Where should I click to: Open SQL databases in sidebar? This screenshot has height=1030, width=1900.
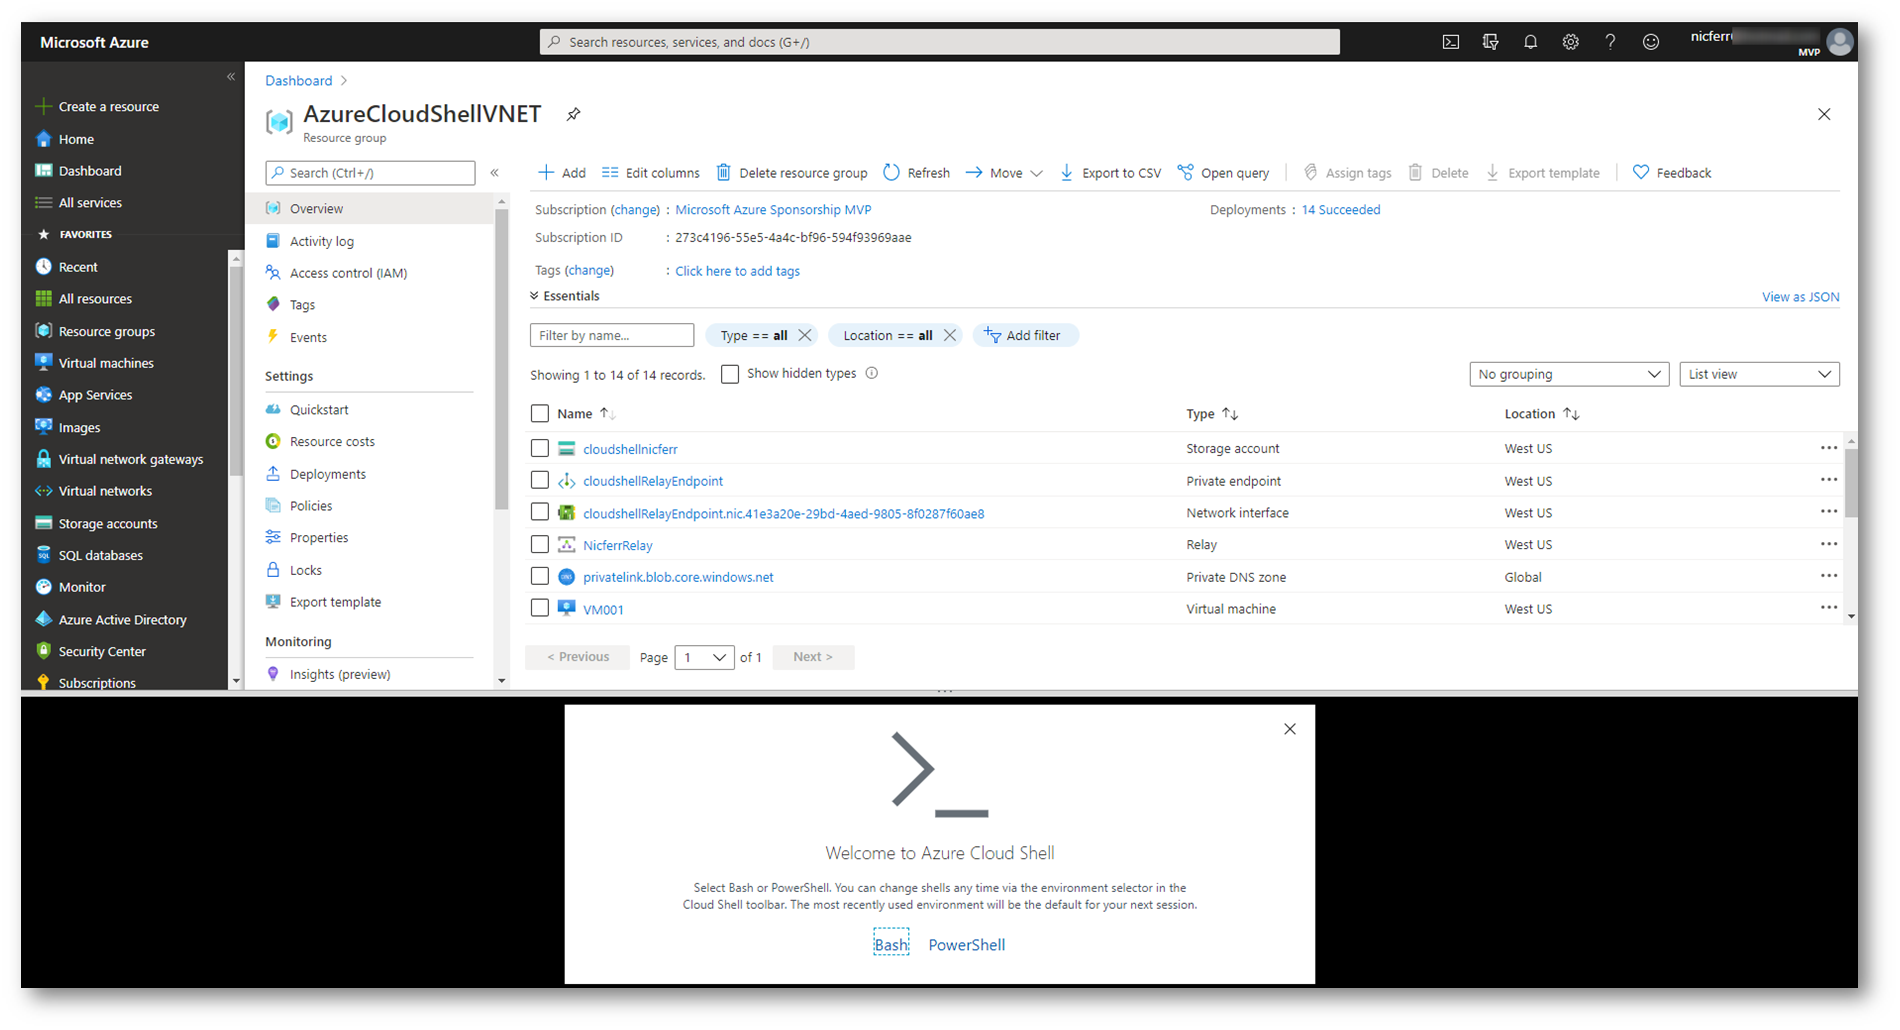tap(100, 555)
